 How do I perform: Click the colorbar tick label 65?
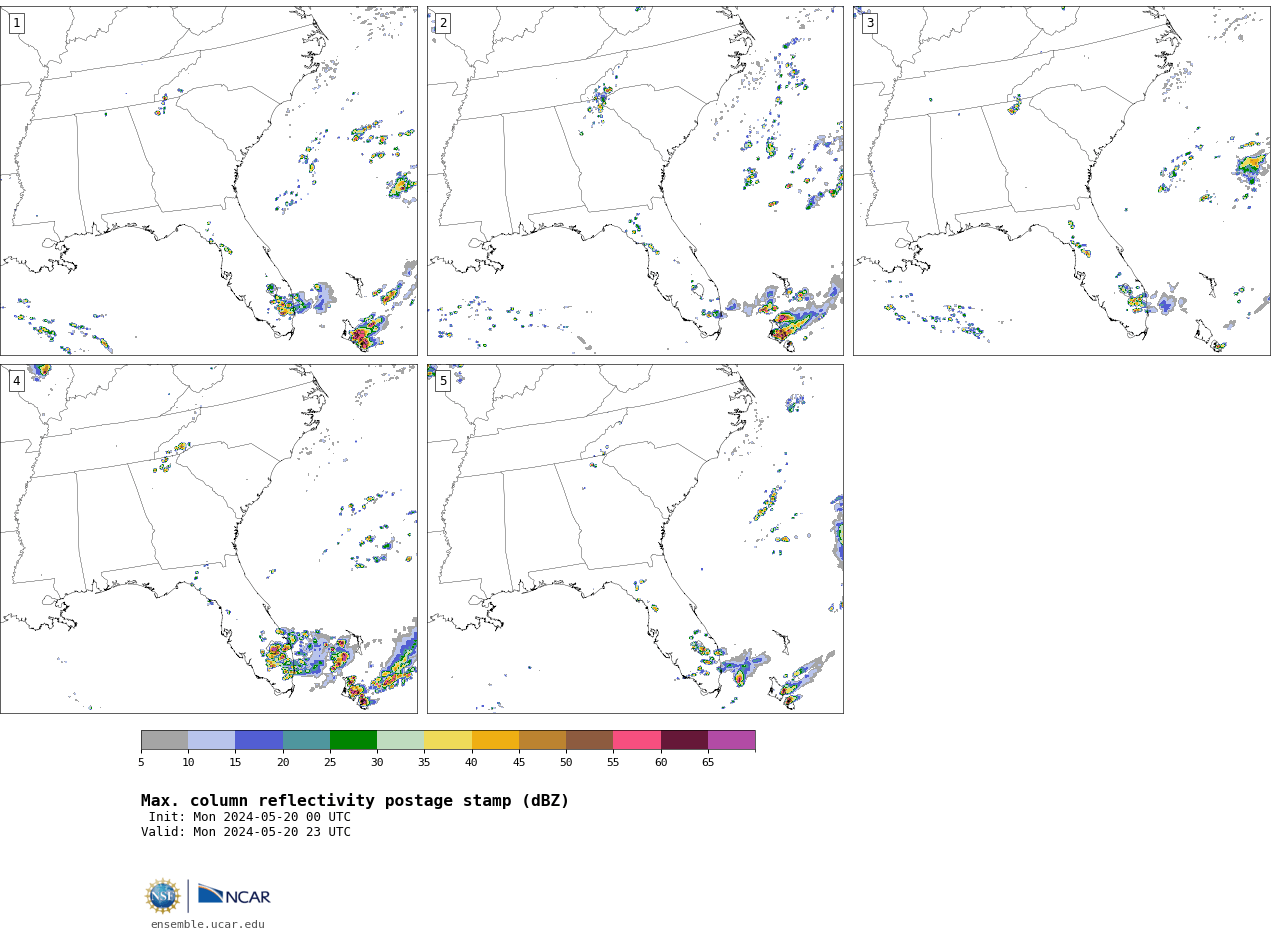708,763
